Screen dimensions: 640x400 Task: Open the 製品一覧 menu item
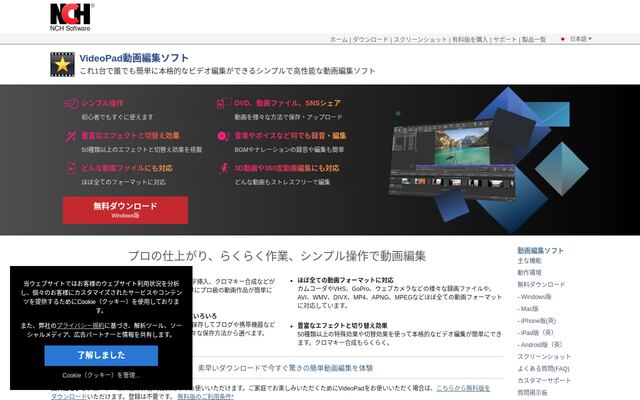[x=534, y=40]
